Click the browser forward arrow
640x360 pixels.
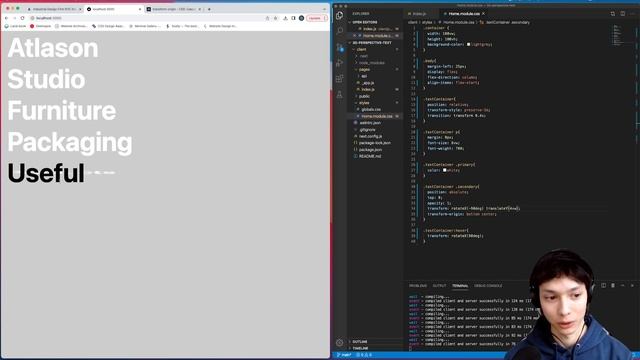tap(14, 18)
